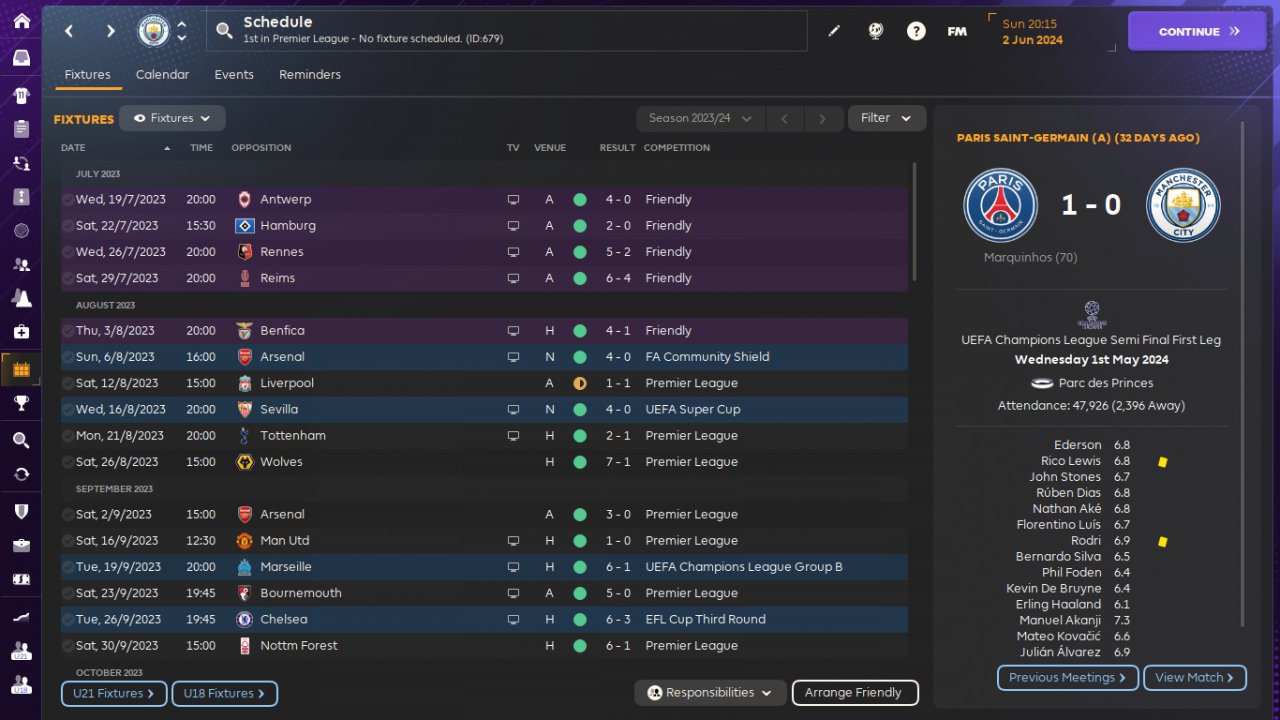
Task: Expand the Filter dropdown
Action: point(887,118)
